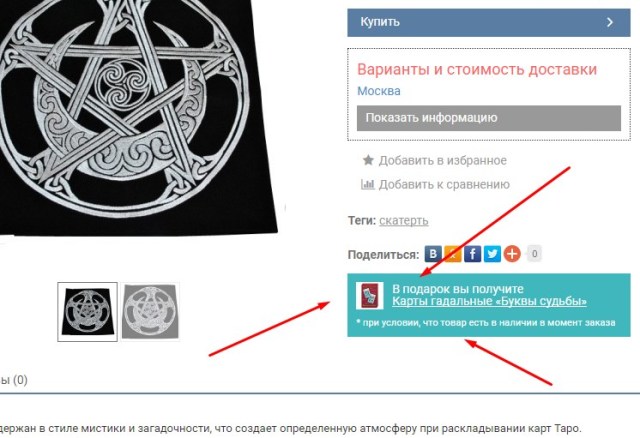This screenshot has width=640, height=438.
Task: Share via the Twitter bird icon
Action: 492,254
